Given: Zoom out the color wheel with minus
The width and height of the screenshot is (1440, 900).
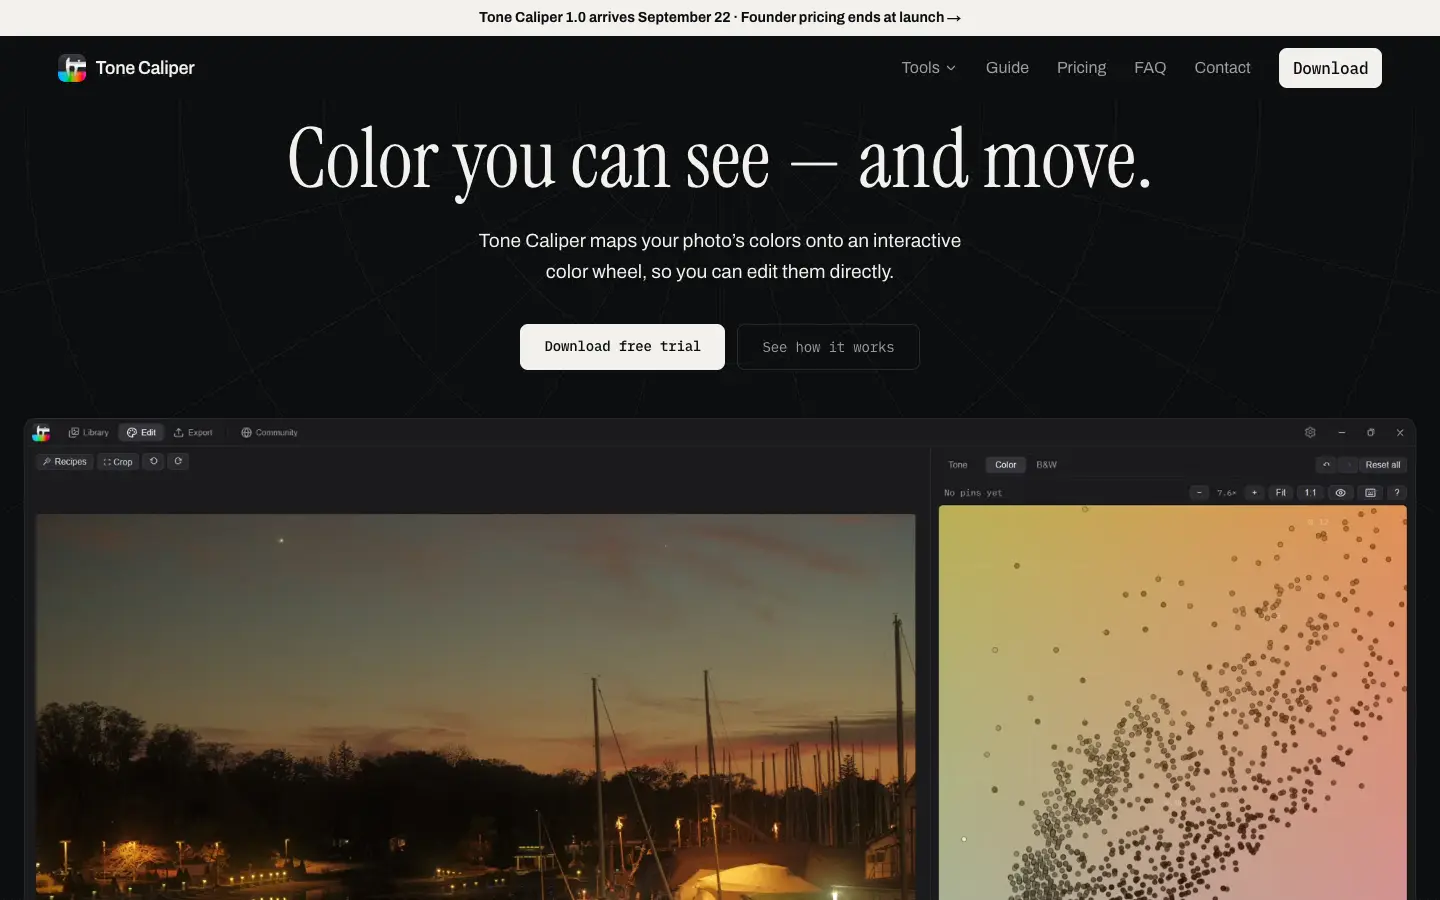Looking at the screenshot, I should coord(1200,493).
